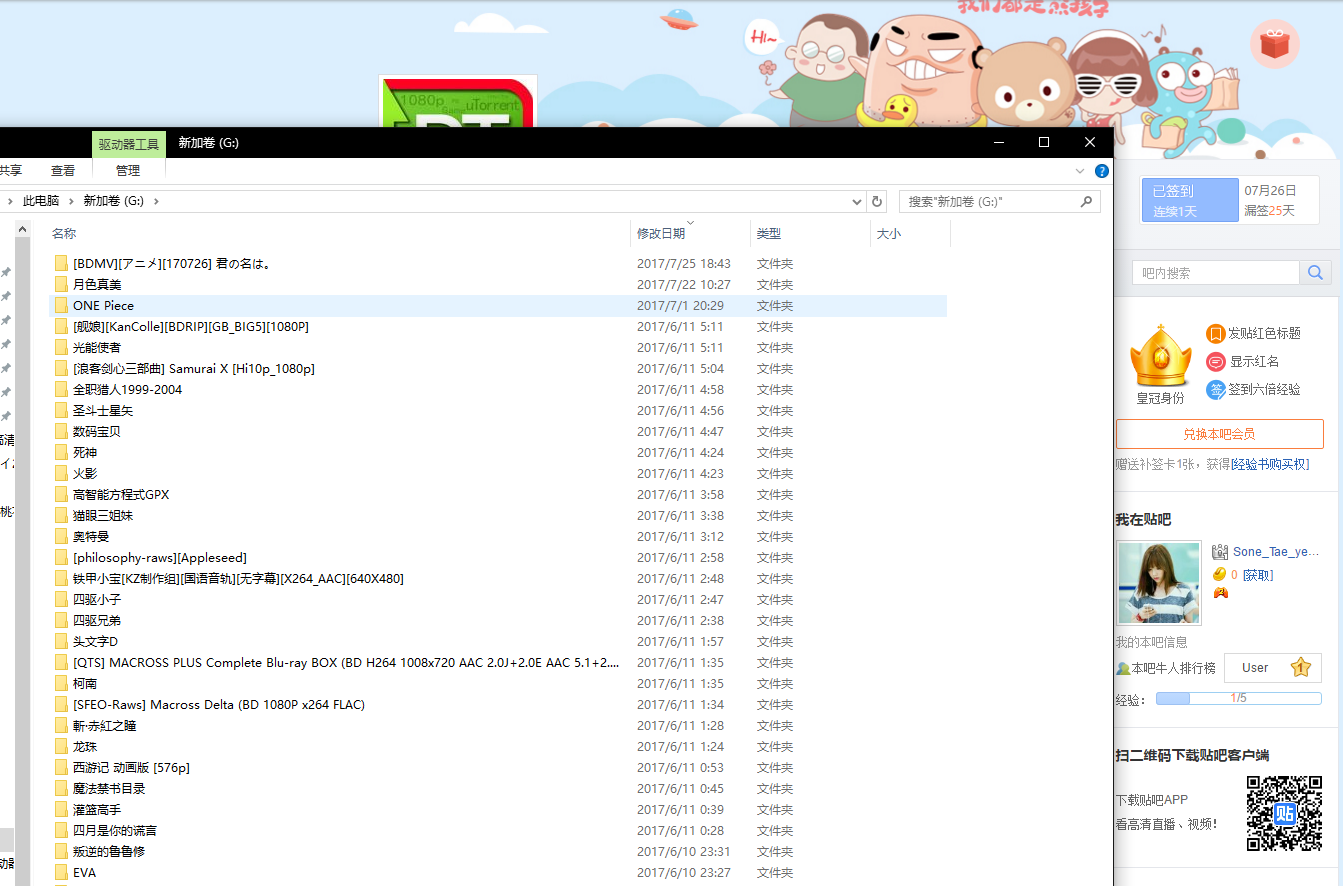The width and height of the screenshot is (1343, 886).
Task: Click the 已签到 check-in button
Action: click(x=1190, y=200)
